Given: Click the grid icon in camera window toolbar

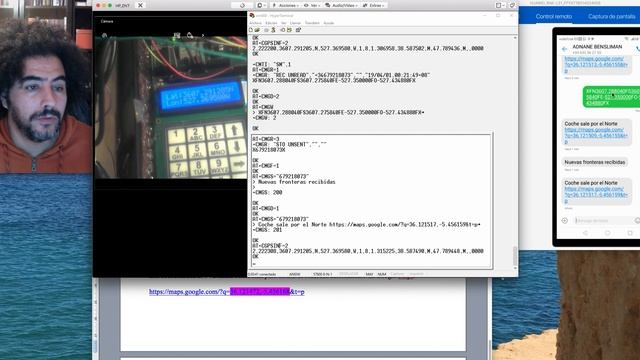Looking at the screenshot, I should 177,36.
